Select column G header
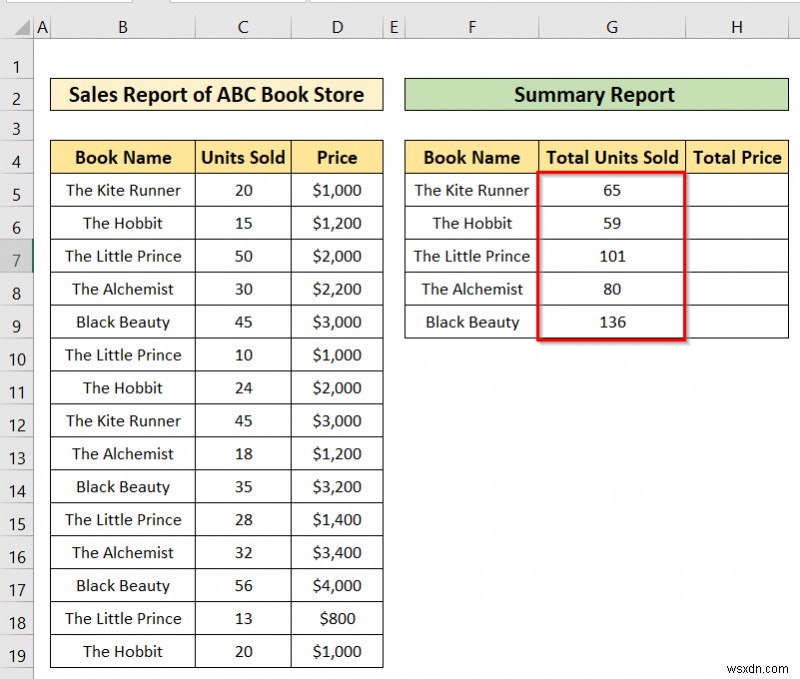 click(x=611, y=26)
